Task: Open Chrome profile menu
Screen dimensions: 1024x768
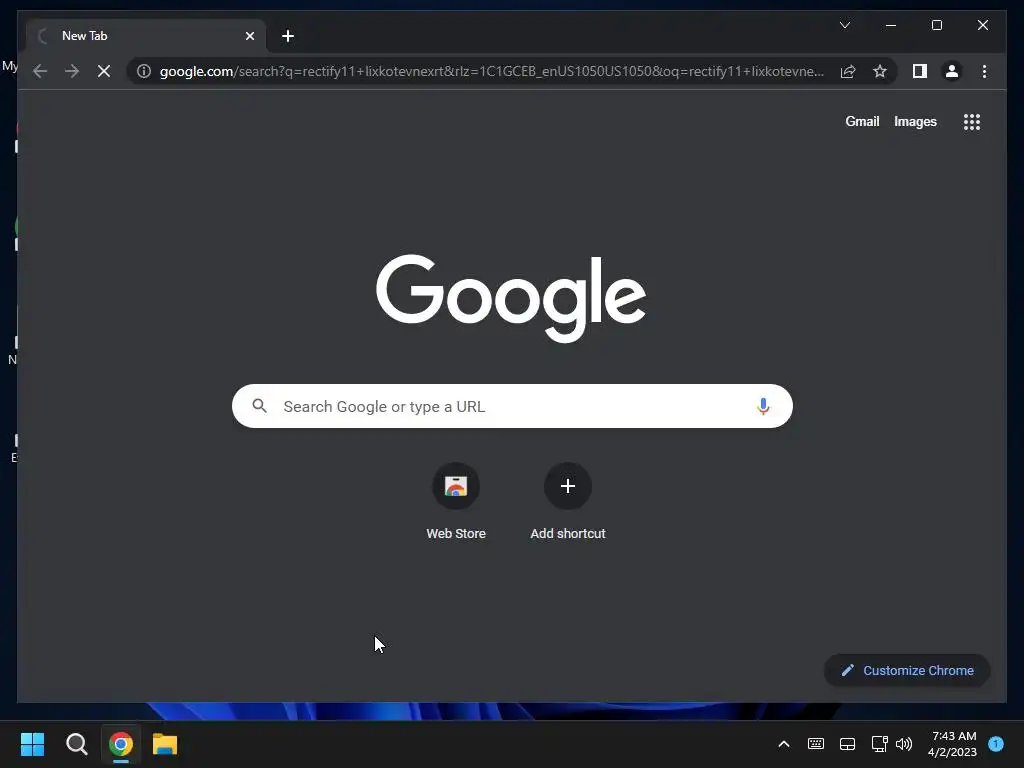Action: tap(952, 71)
